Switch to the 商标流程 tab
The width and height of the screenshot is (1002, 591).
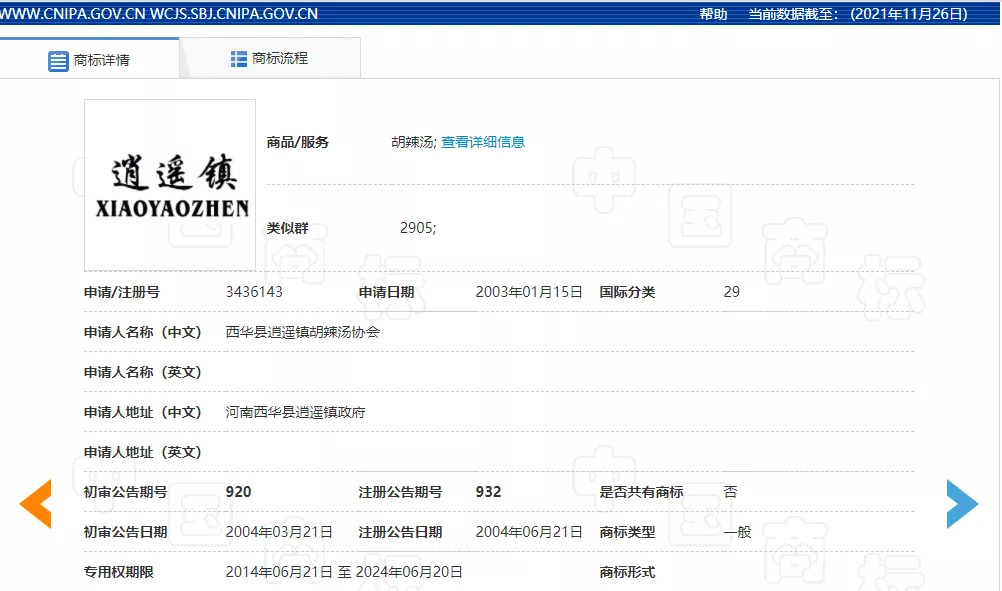click(x=270, y=58)
